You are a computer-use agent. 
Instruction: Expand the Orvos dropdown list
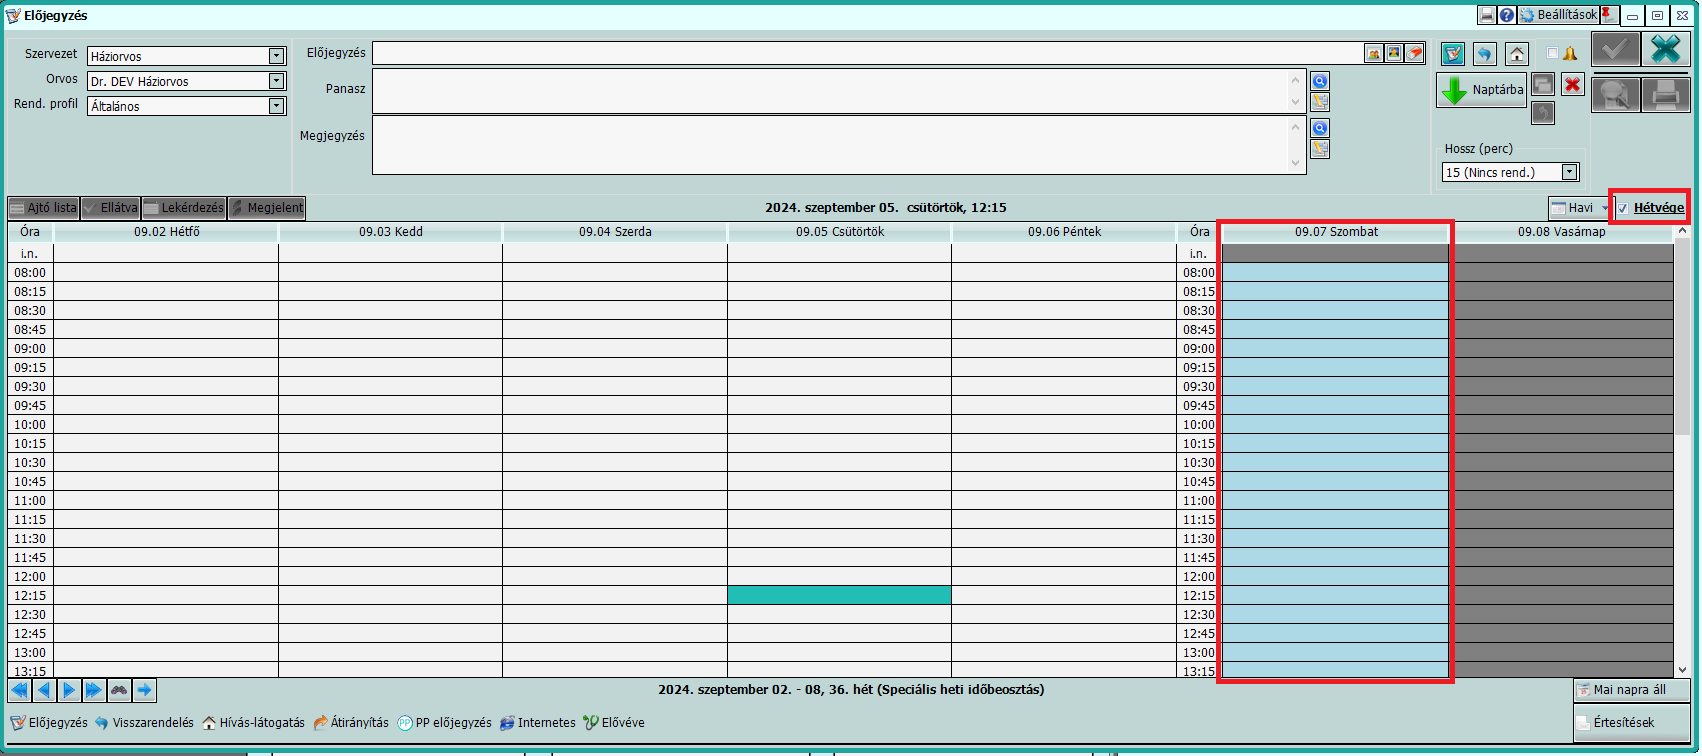click(276, 81)
